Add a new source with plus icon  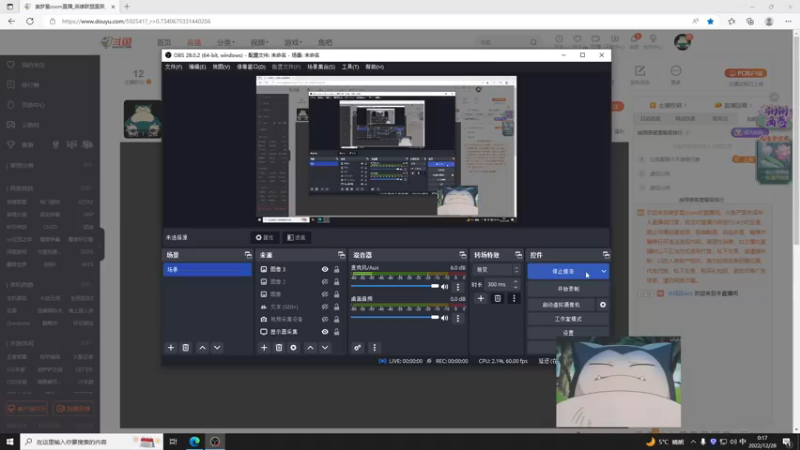[264, 347]
